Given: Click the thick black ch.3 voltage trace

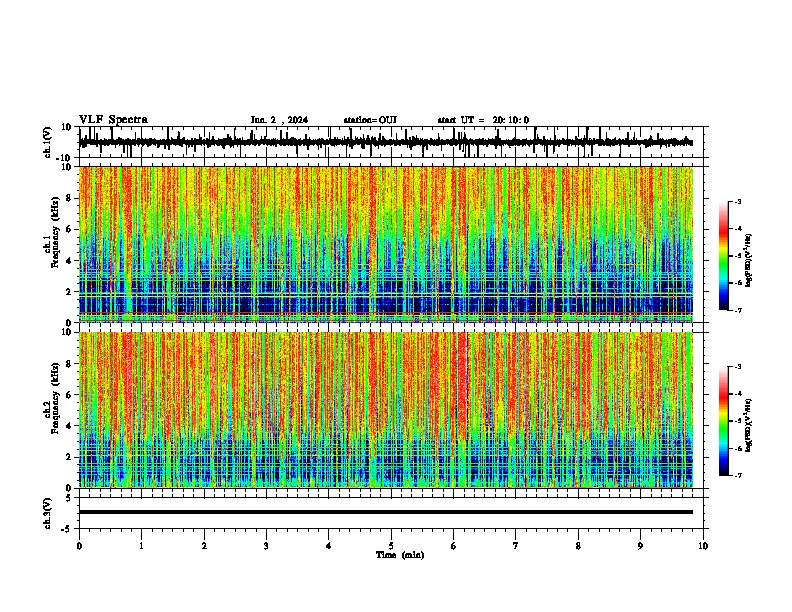Looking at the screenshot, I should [x=386, y=512].
